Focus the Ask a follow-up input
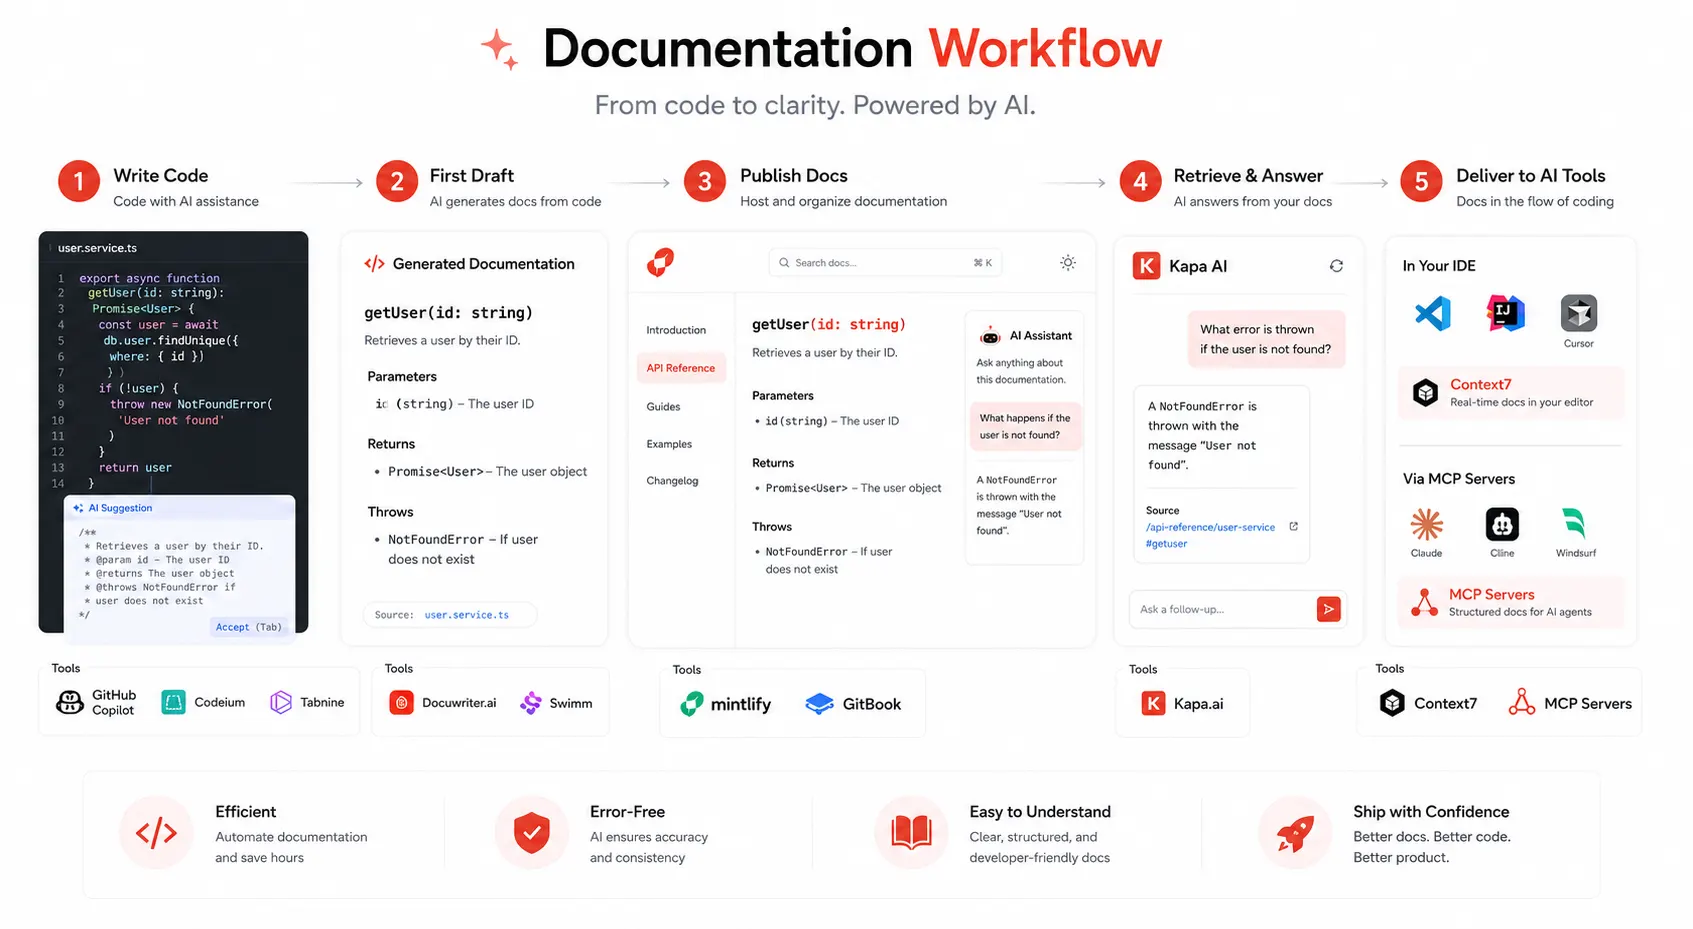Screen dimensions: 1693x929 point(1222,609)
